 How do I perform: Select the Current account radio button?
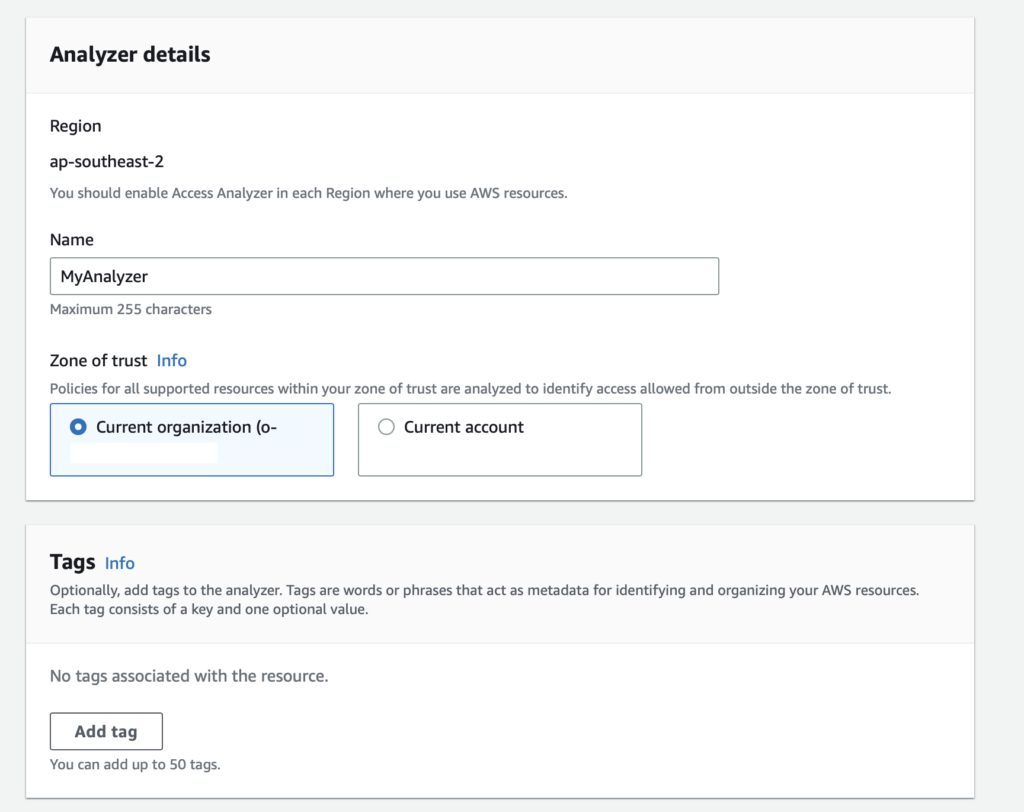(x=386, y=427)
